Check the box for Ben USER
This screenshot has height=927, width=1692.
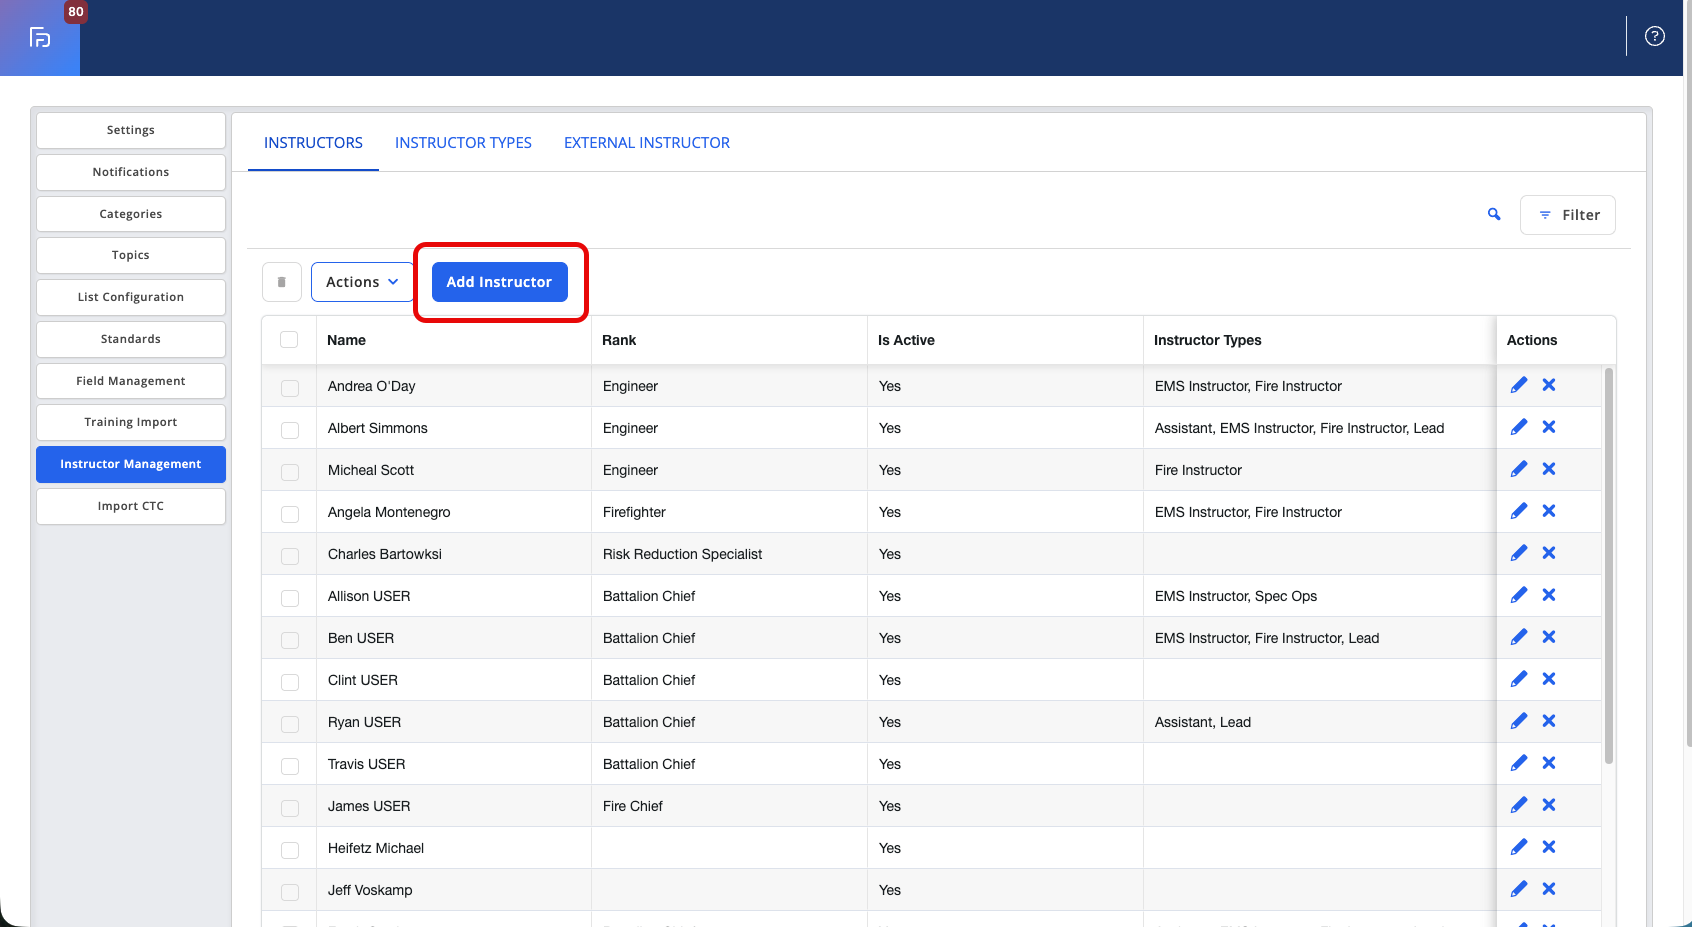coord(290,640)
